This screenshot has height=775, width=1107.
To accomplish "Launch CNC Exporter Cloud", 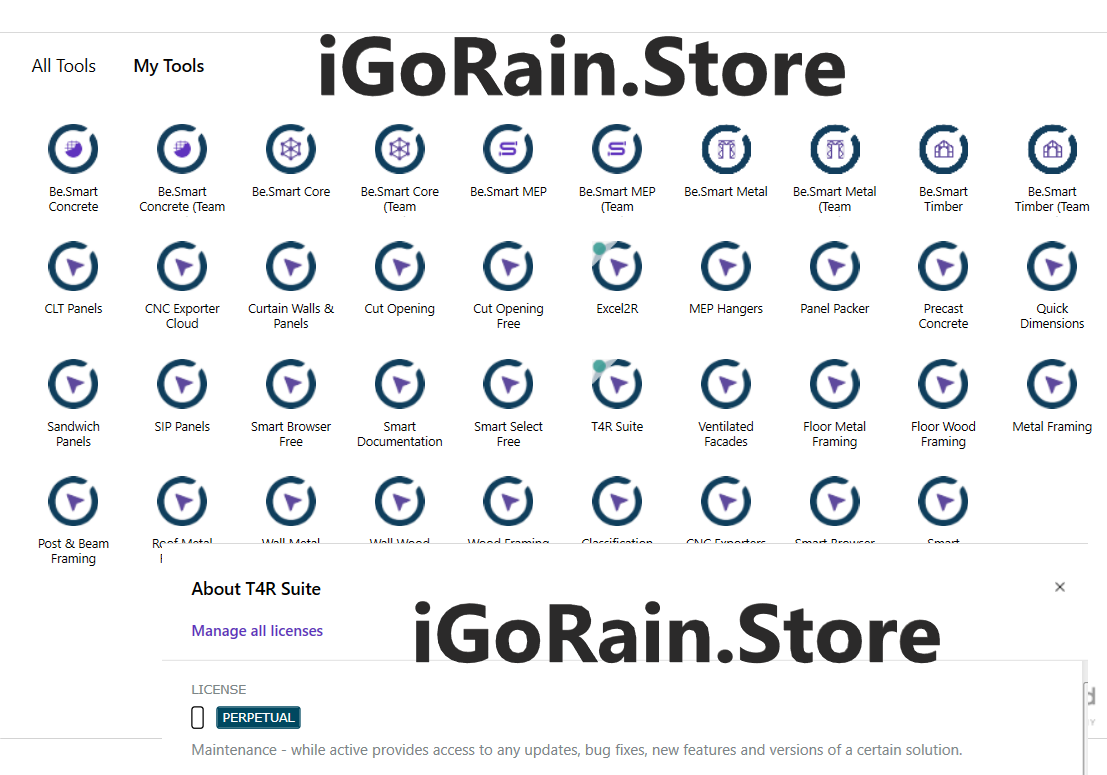I will [182, 267].
